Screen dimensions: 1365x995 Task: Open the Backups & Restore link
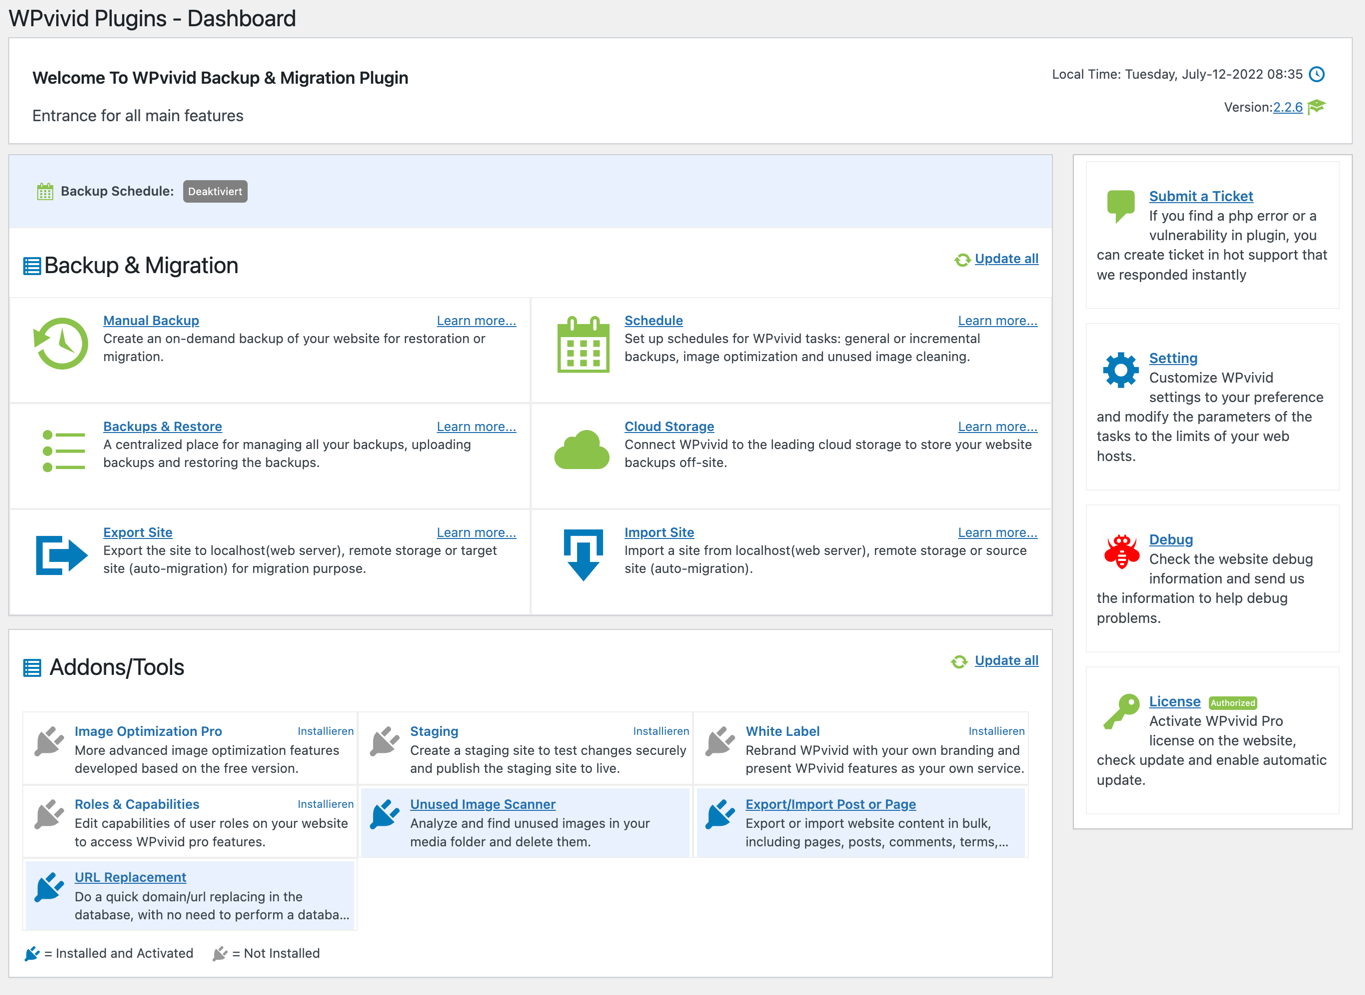pyautogui.click(x=162, y=426)
